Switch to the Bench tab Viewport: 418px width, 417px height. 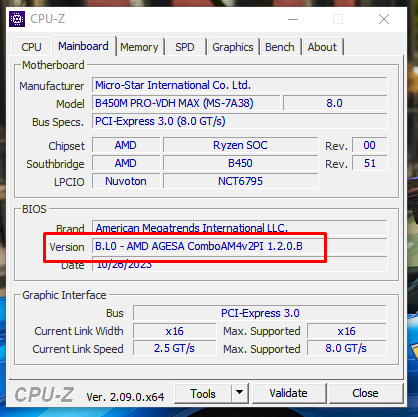(280, 47)
